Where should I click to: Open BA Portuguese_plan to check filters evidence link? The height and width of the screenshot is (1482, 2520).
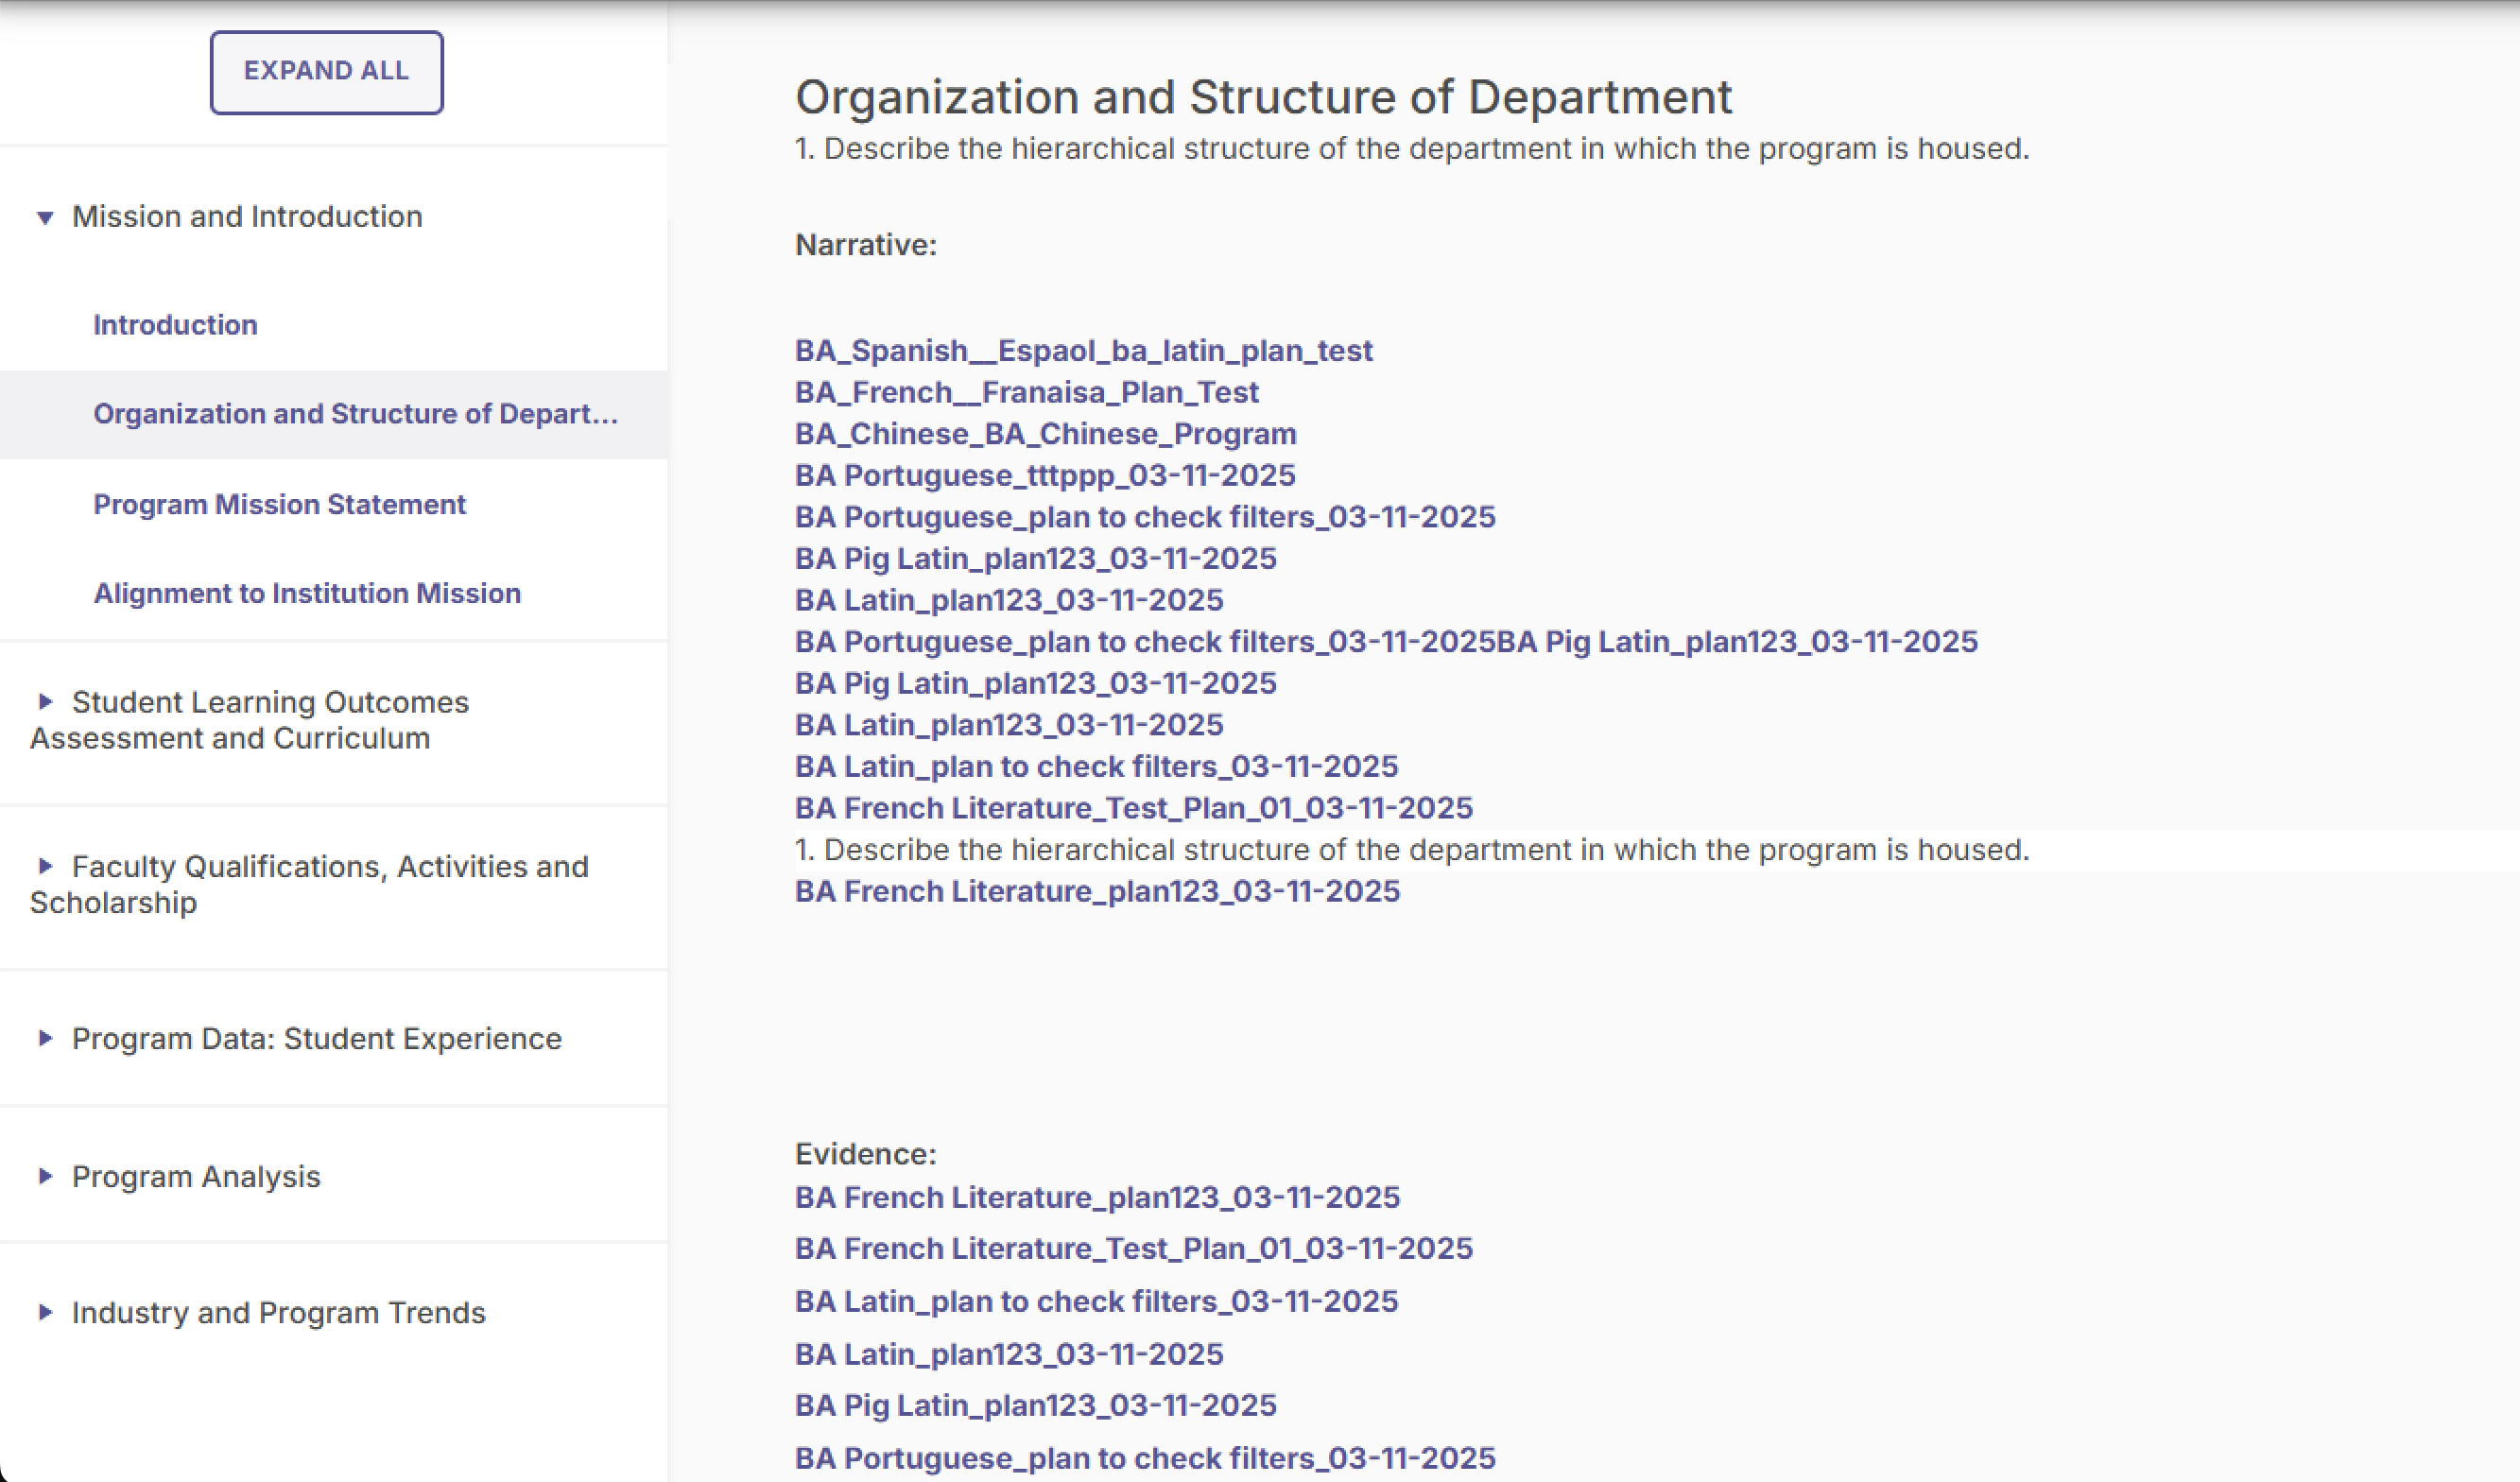1145,1458
